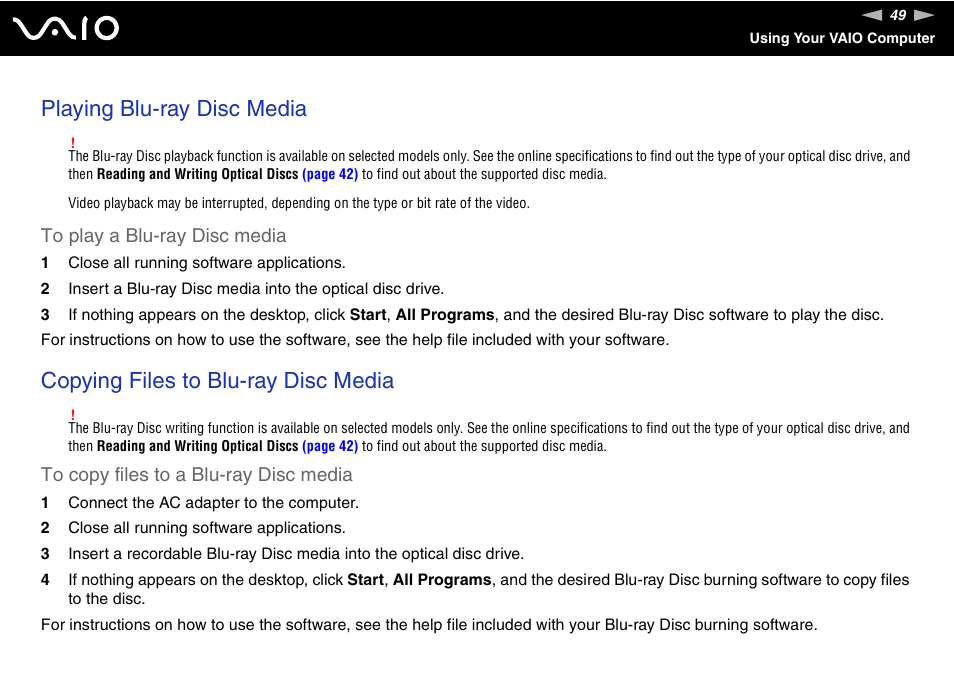Click page number 49 in header

click(898, 15)
